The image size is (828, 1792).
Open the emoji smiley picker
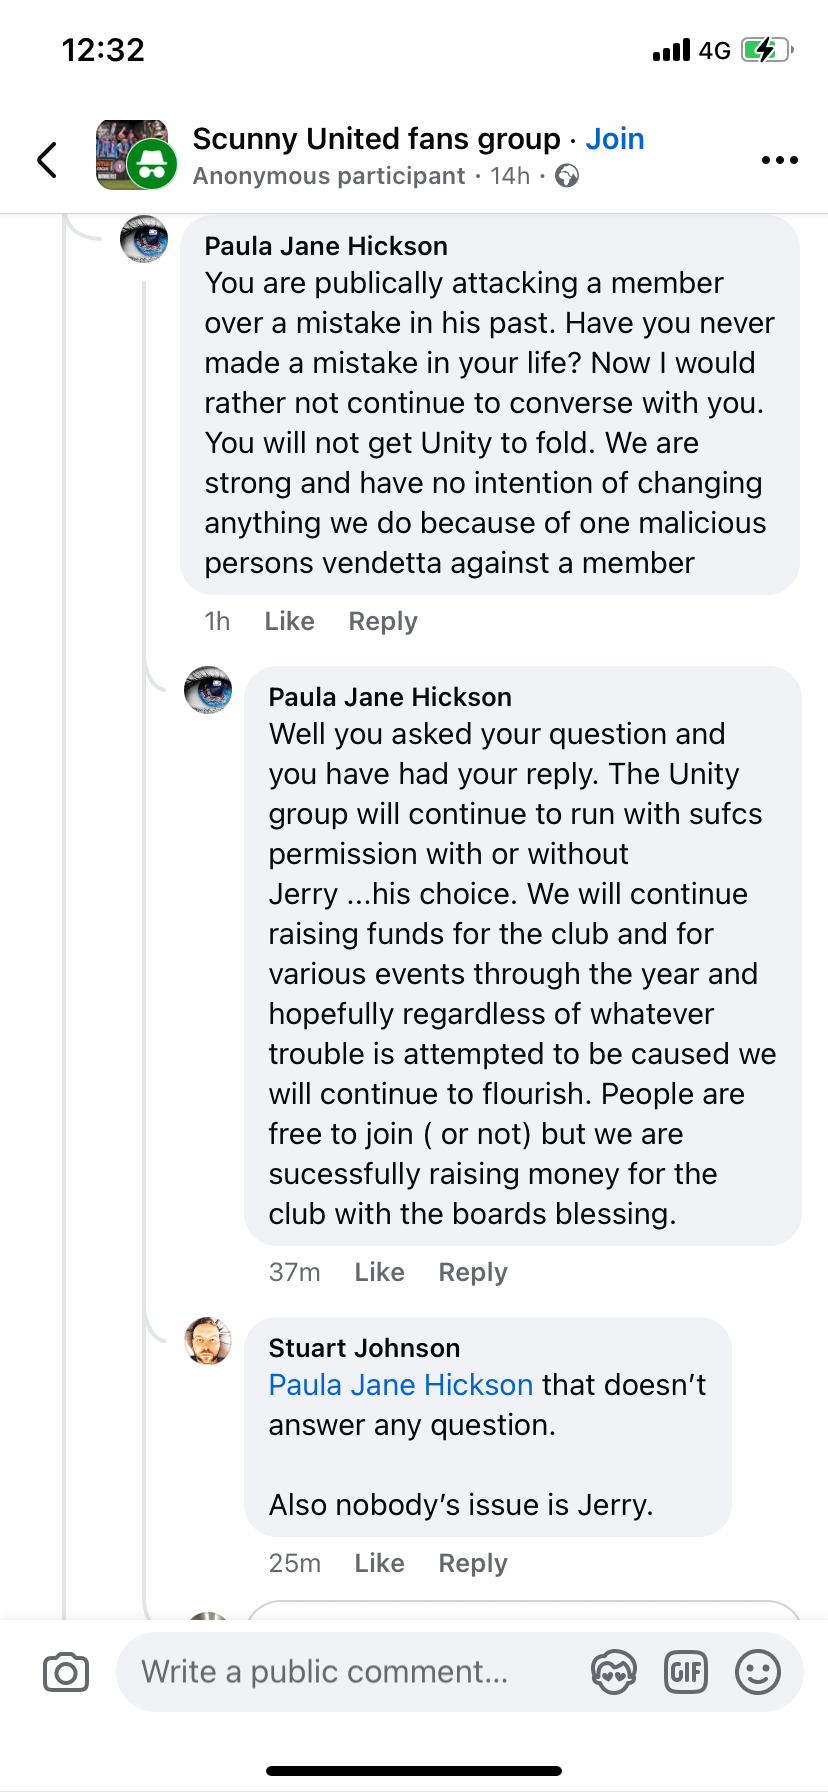pos(758,1672)
